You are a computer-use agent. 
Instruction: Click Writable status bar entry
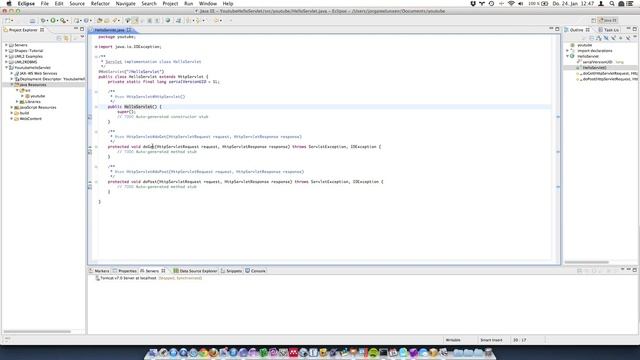tap(453, 340)
